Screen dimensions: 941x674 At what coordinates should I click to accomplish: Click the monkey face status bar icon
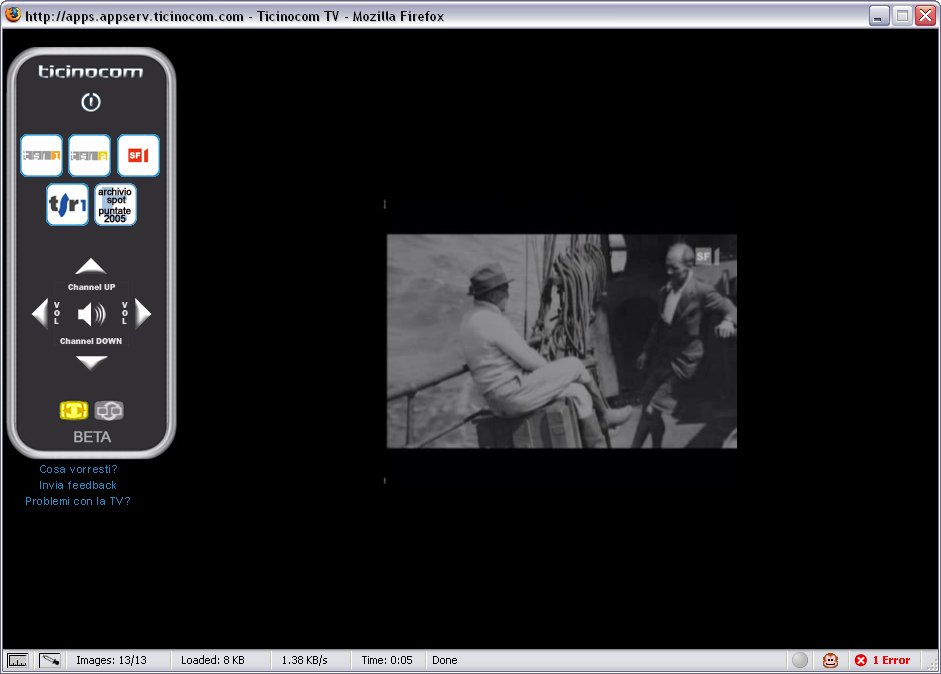pyautogui.click(x=830, y=660)
